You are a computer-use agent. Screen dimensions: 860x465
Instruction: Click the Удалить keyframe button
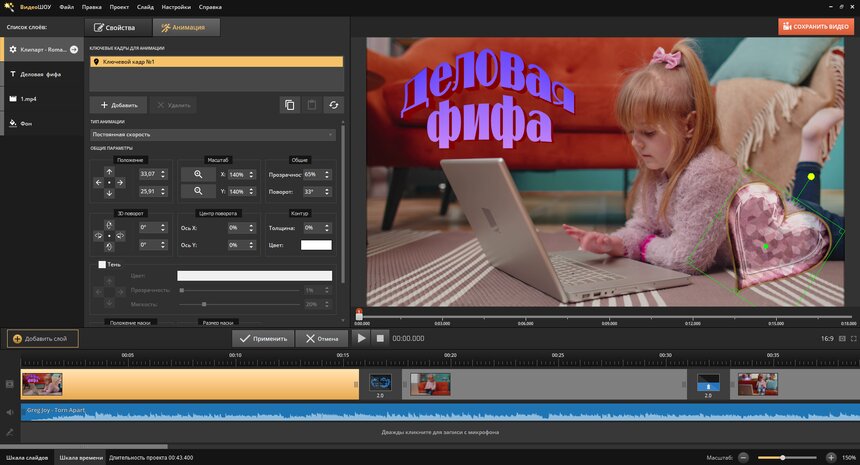click(173, 105)
